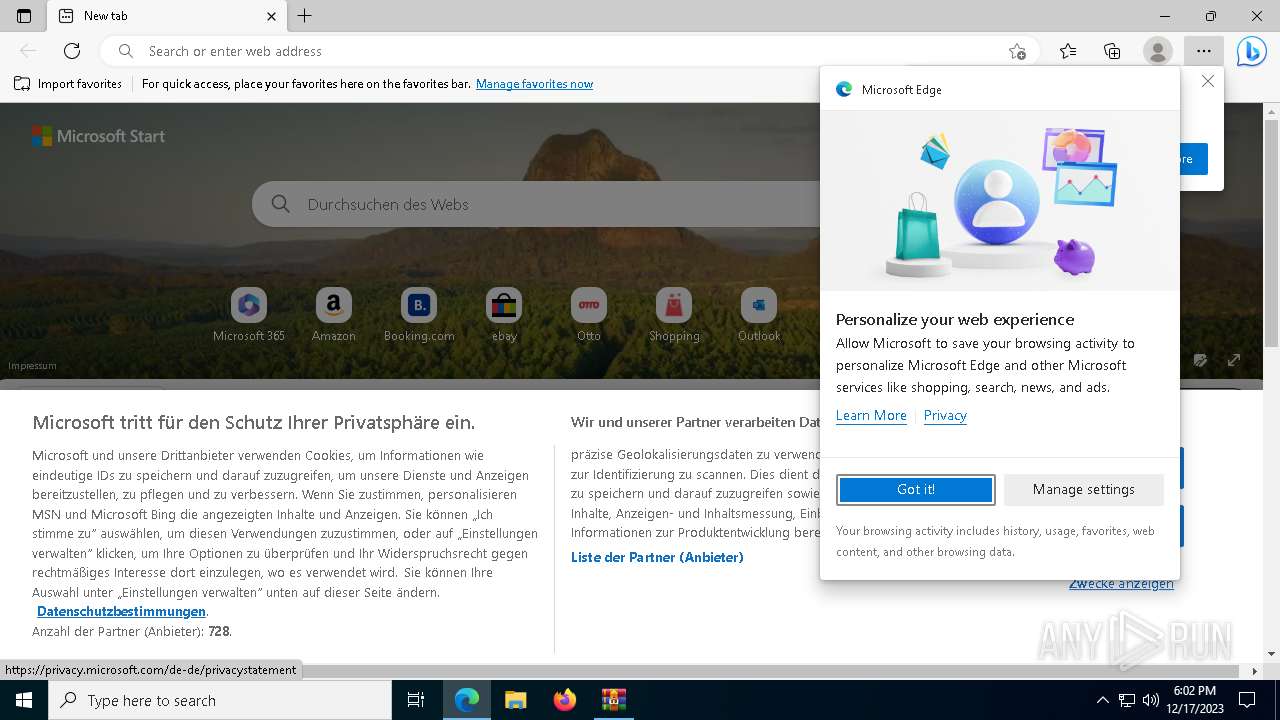1280x720 pixels.
Task: Open Microsoft Edge taskbar icon
Action: [x=467, y=700]
